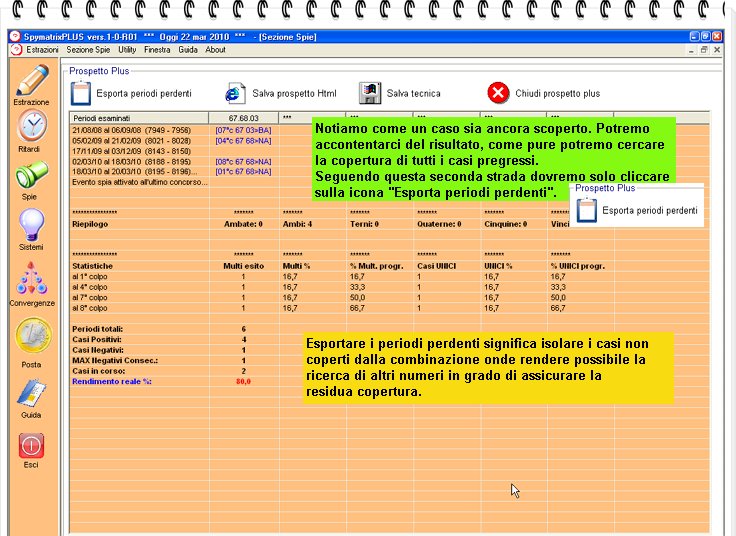Click the Quaterne: 0 cell
Viewport: 736px width, 536px height.
(439, 224)
